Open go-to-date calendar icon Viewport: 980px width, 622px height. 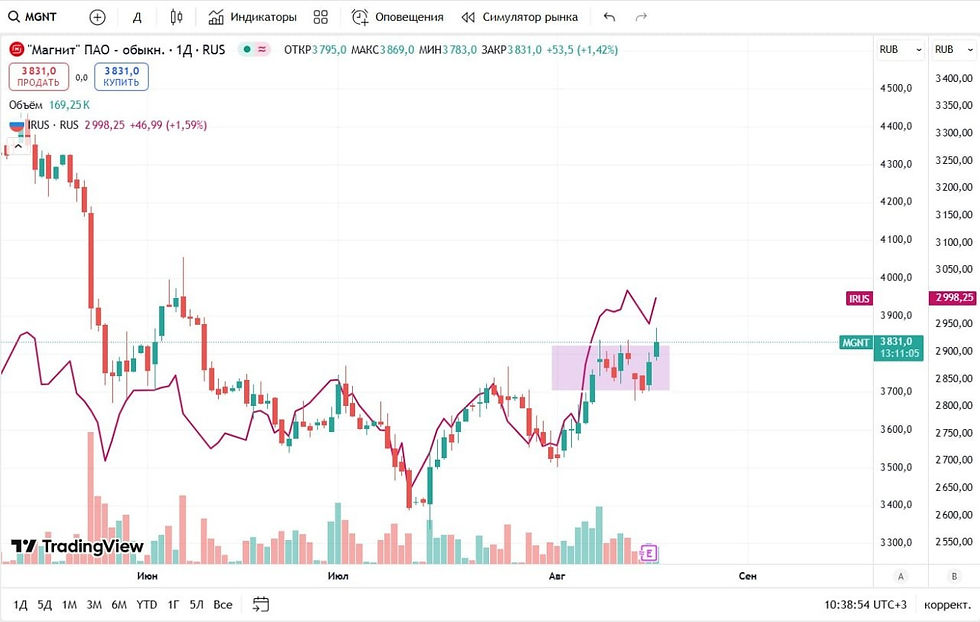click(261, 604)
